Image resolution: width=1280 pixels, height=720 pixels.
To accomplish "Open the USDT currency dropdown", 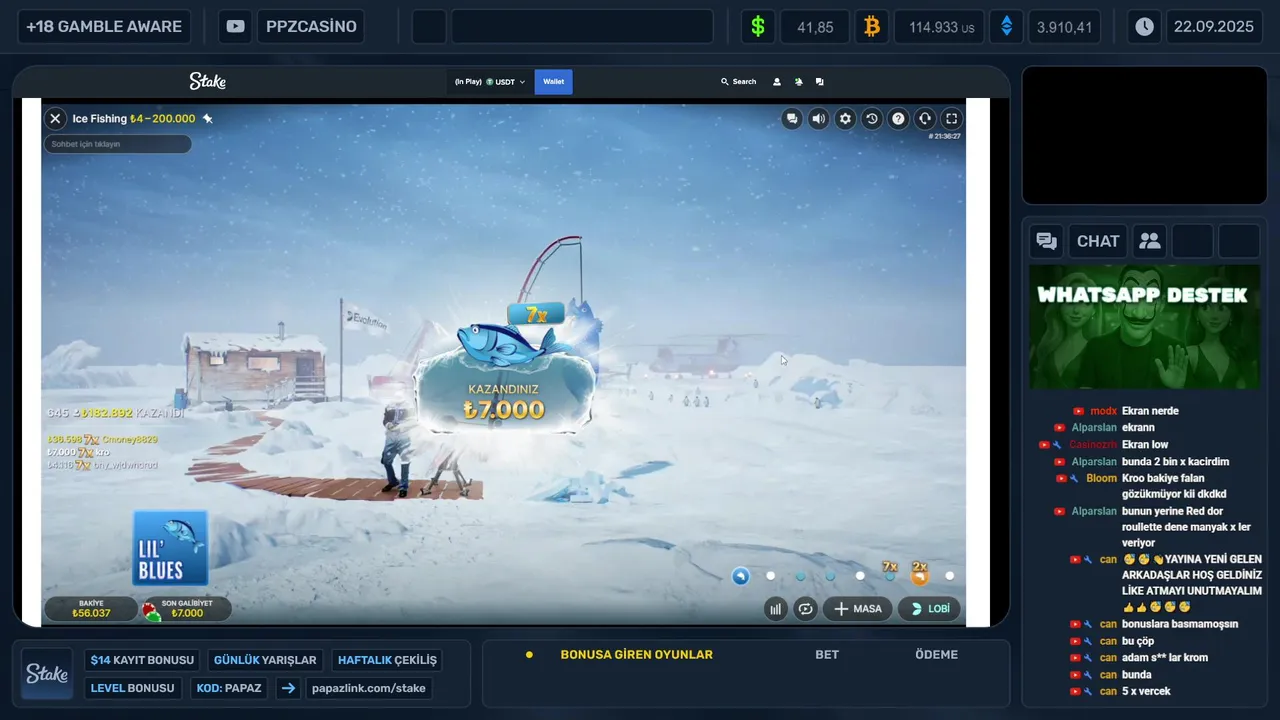I will [490, 82].
